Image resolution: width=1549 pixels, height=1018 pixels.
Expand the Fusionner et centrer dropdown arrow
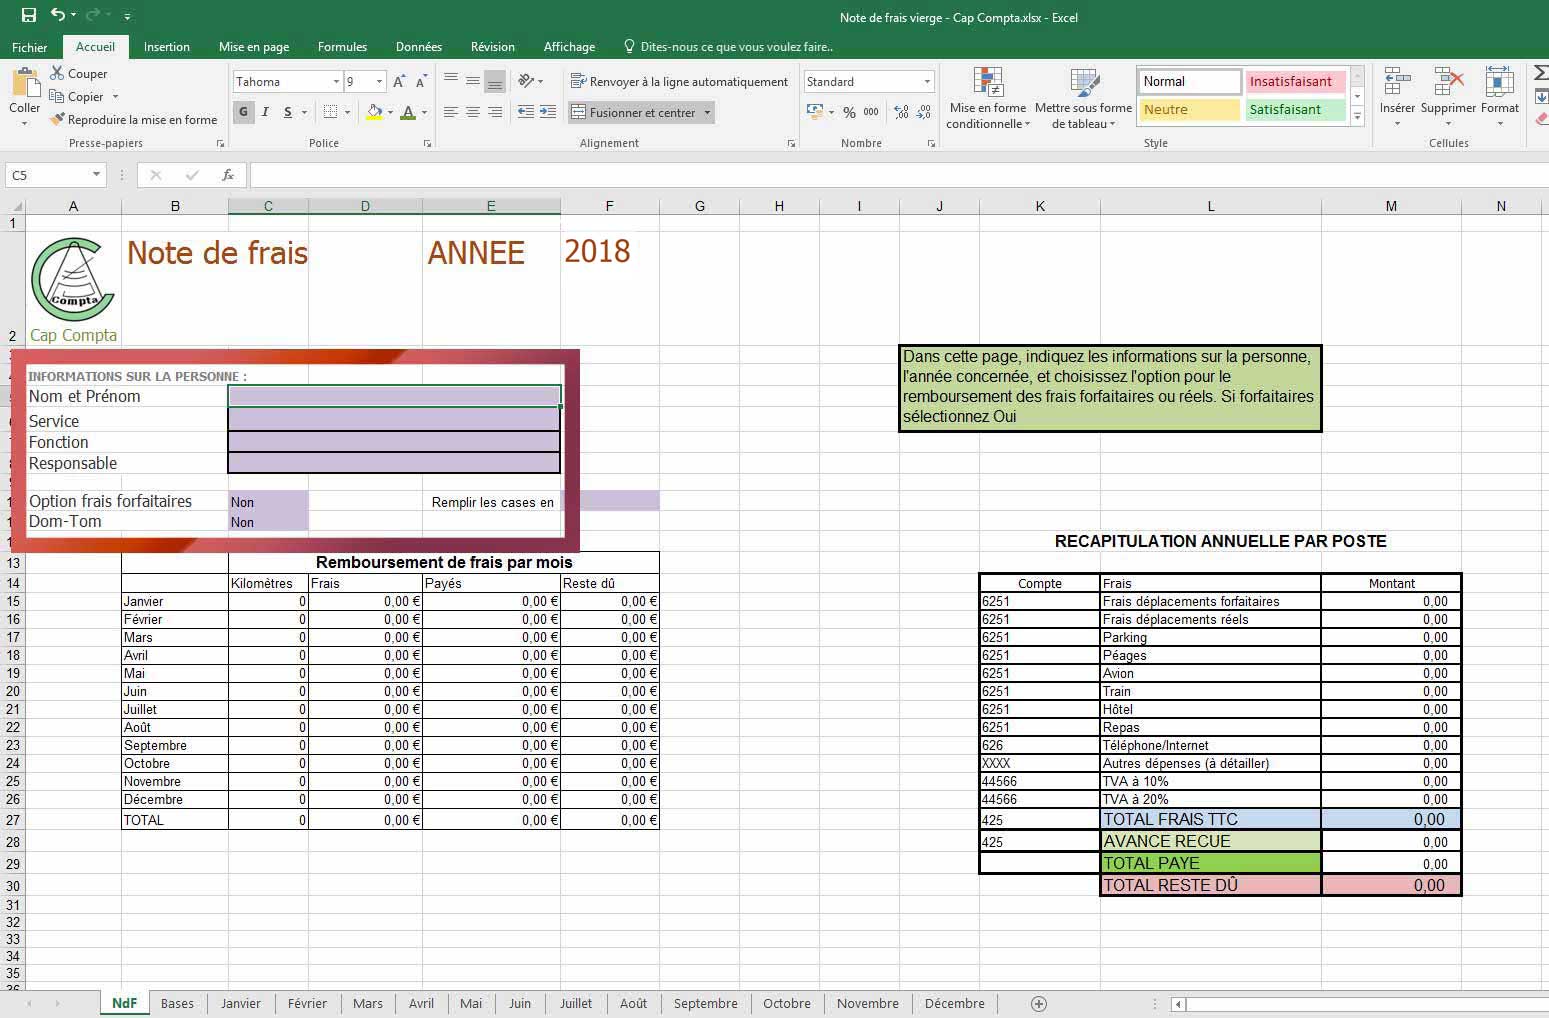707,112
